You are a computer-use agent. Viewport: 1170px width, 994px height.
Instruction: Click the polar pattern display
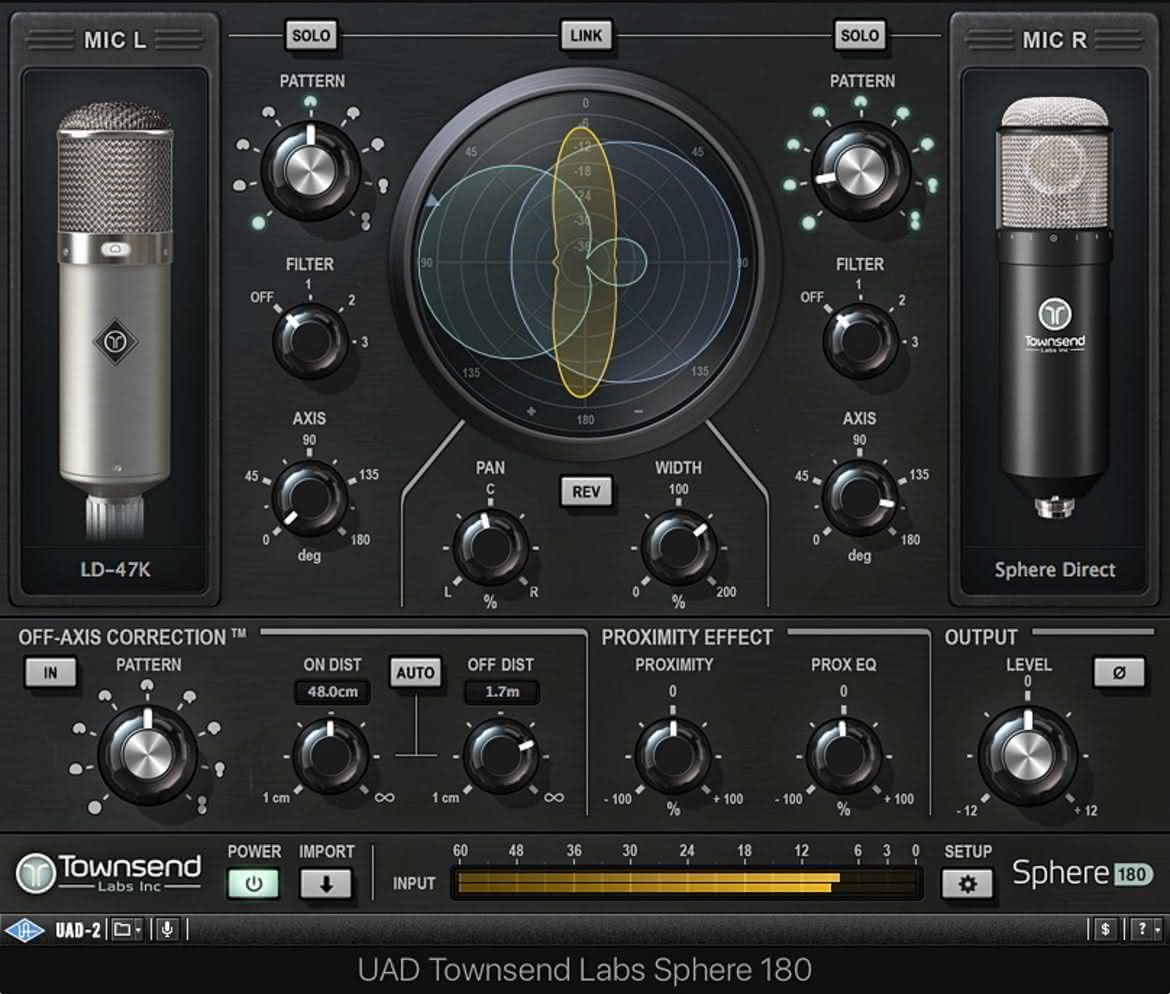pos(585,263)
